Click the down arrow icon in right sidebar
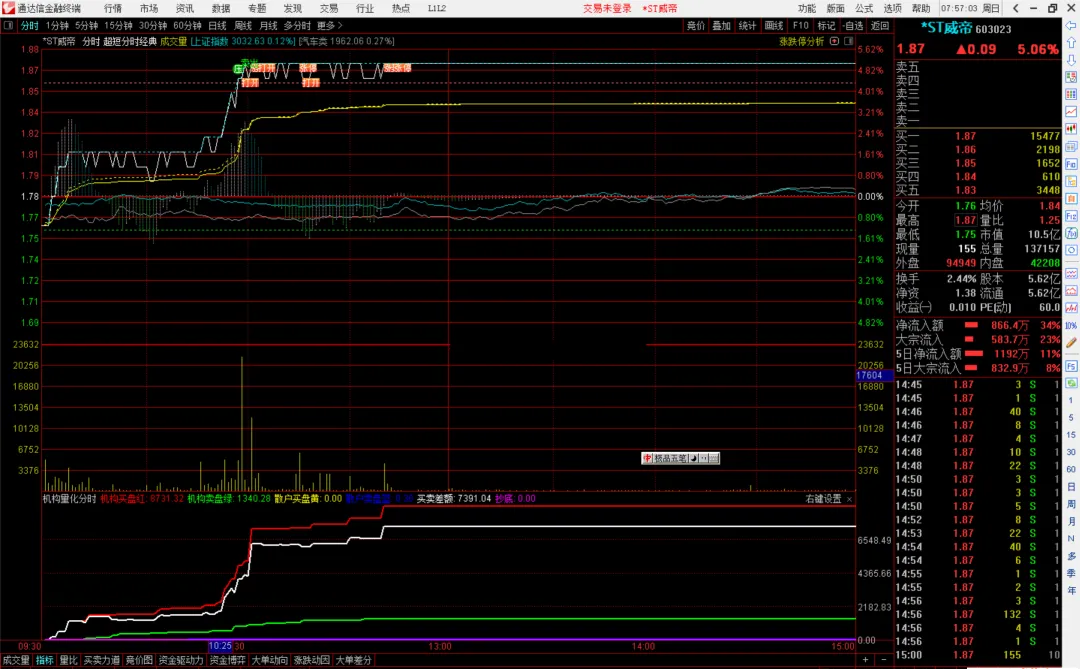 (x=1071, y=60)
